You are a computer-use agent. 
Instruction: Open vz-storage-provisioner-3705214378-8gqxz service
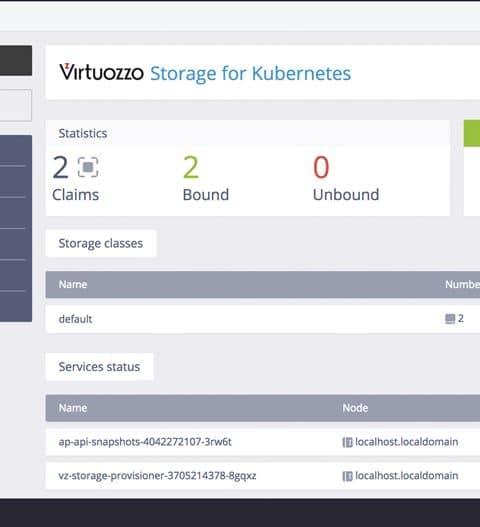point(157,476)
